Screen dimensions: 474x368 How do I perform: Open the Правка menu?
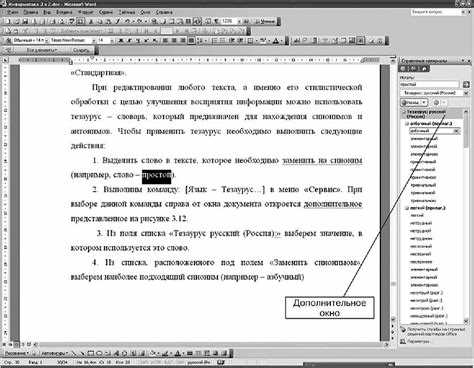point(31,12)
